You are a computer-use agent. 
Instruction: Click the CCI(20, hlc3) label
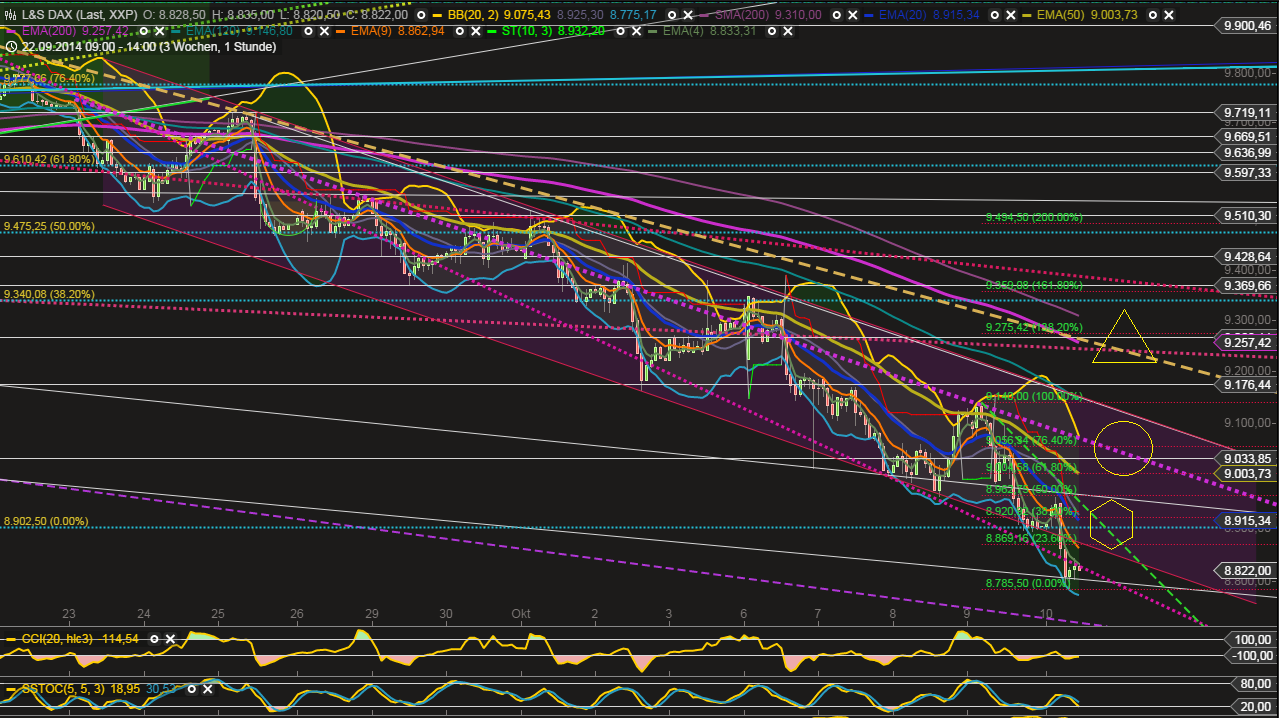(57, 639)
